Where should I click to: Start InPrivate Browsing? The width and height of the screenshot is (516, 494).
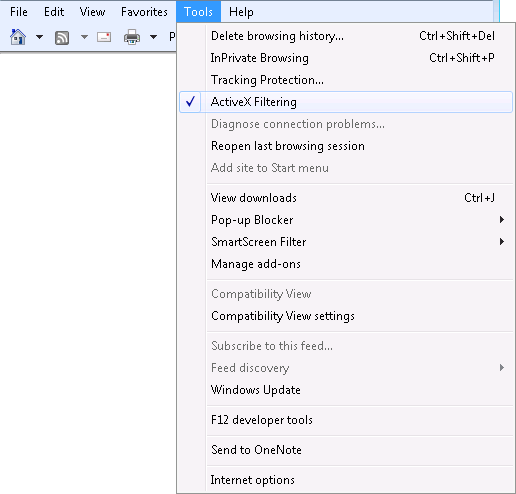coord(346,58)
